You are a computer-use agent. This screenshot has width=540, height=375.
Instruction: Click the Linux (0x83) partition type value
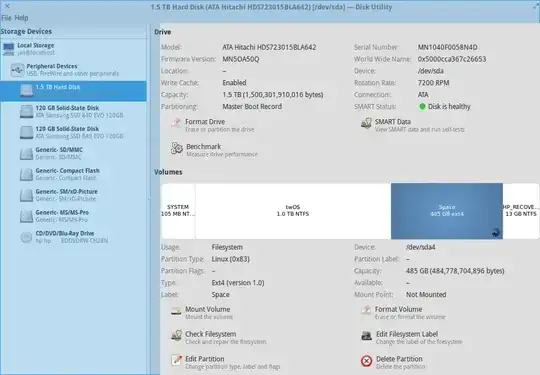(x=231, y=259)
